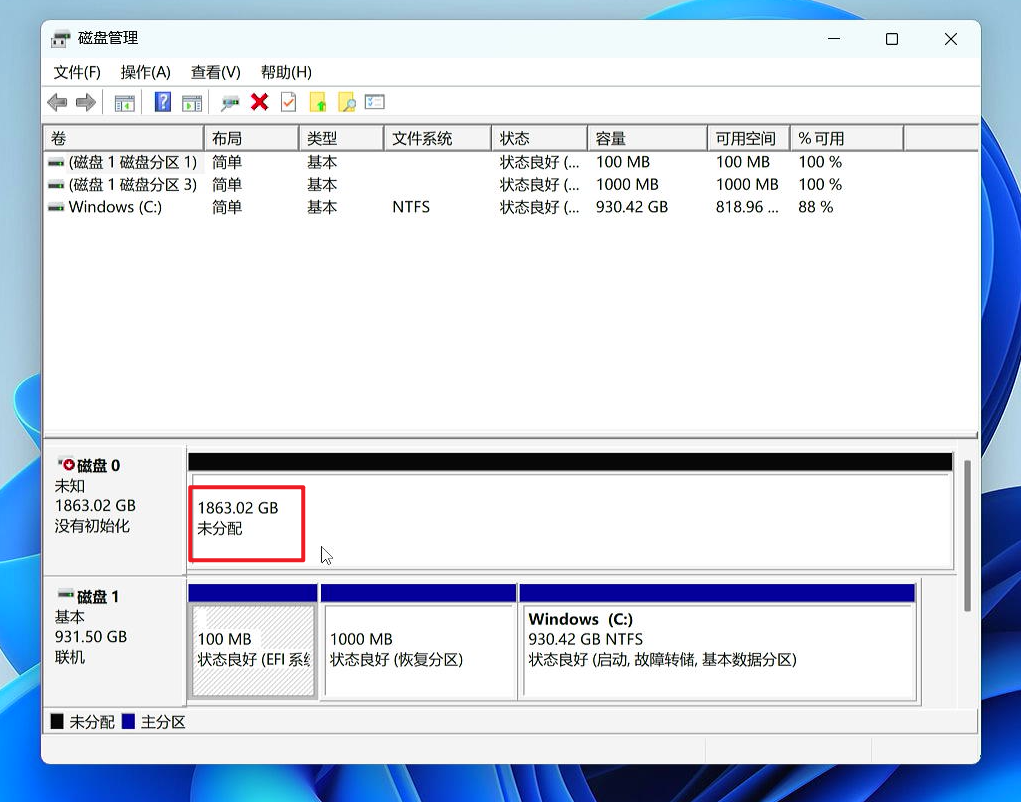
Task: Click the red error icon on 磁盘 0
Action: point(66,464)
